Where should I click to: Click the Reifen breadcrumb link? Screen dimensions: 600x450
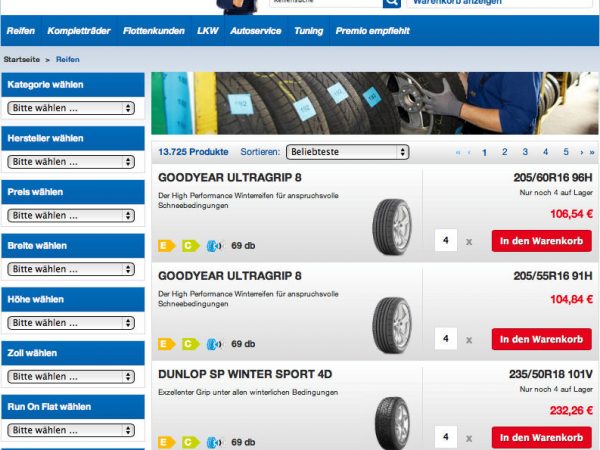68,59
